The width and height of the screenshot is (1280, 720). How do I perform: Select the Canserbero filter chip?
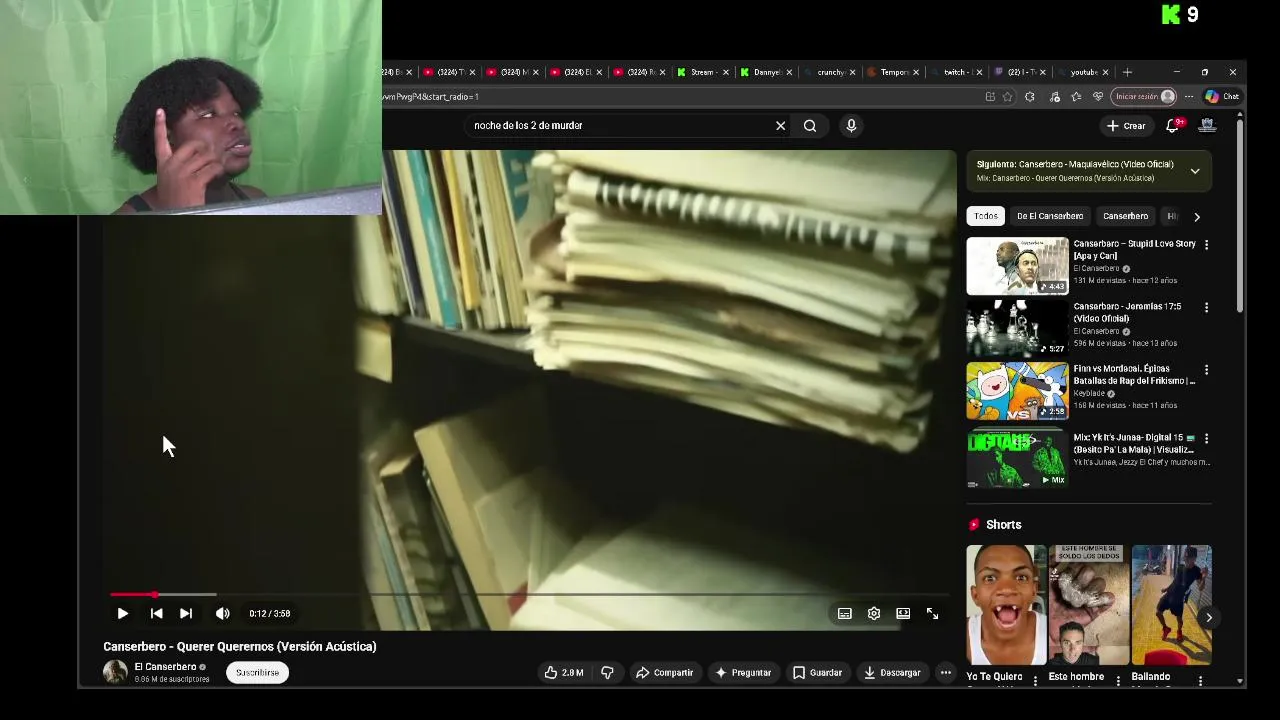click(x=1125, y=216)
